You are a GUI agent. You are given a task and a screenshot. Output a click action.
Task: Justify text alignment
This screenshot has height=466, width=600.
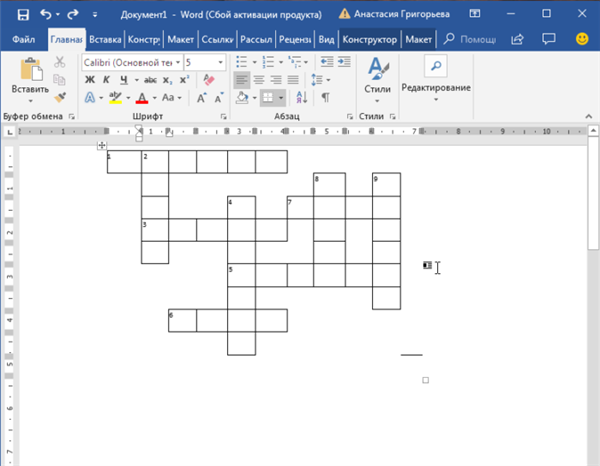click(x=293, y=80)
